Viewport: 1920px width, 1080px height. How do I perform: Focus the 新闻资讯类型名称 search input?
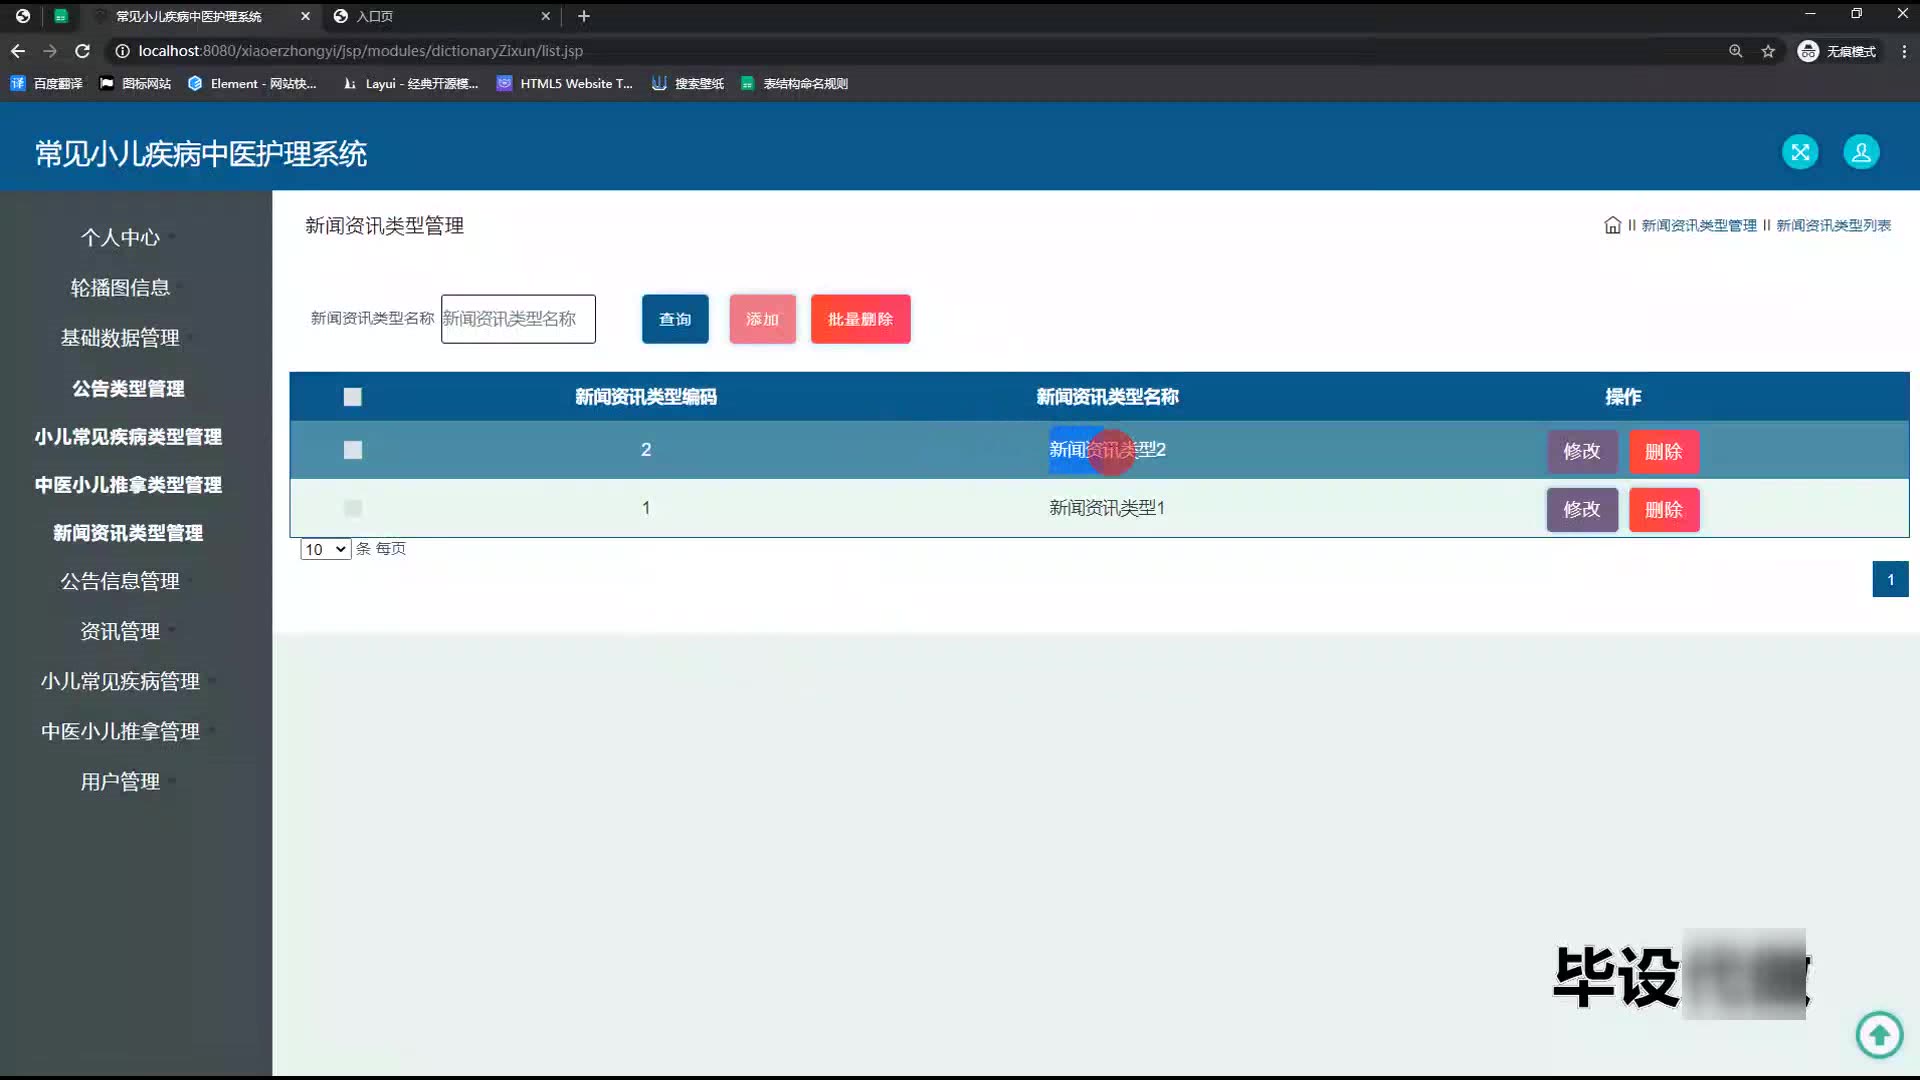tap(518, 319)
